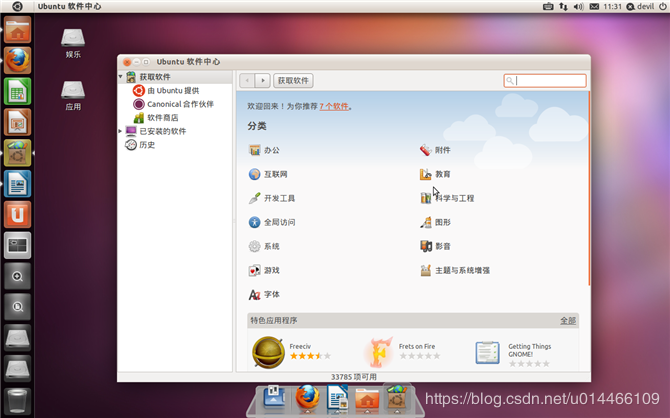Screen dimensions: 670x418
Task: Open the 全局访问 accessibility icon
Action: pos(255,222)
